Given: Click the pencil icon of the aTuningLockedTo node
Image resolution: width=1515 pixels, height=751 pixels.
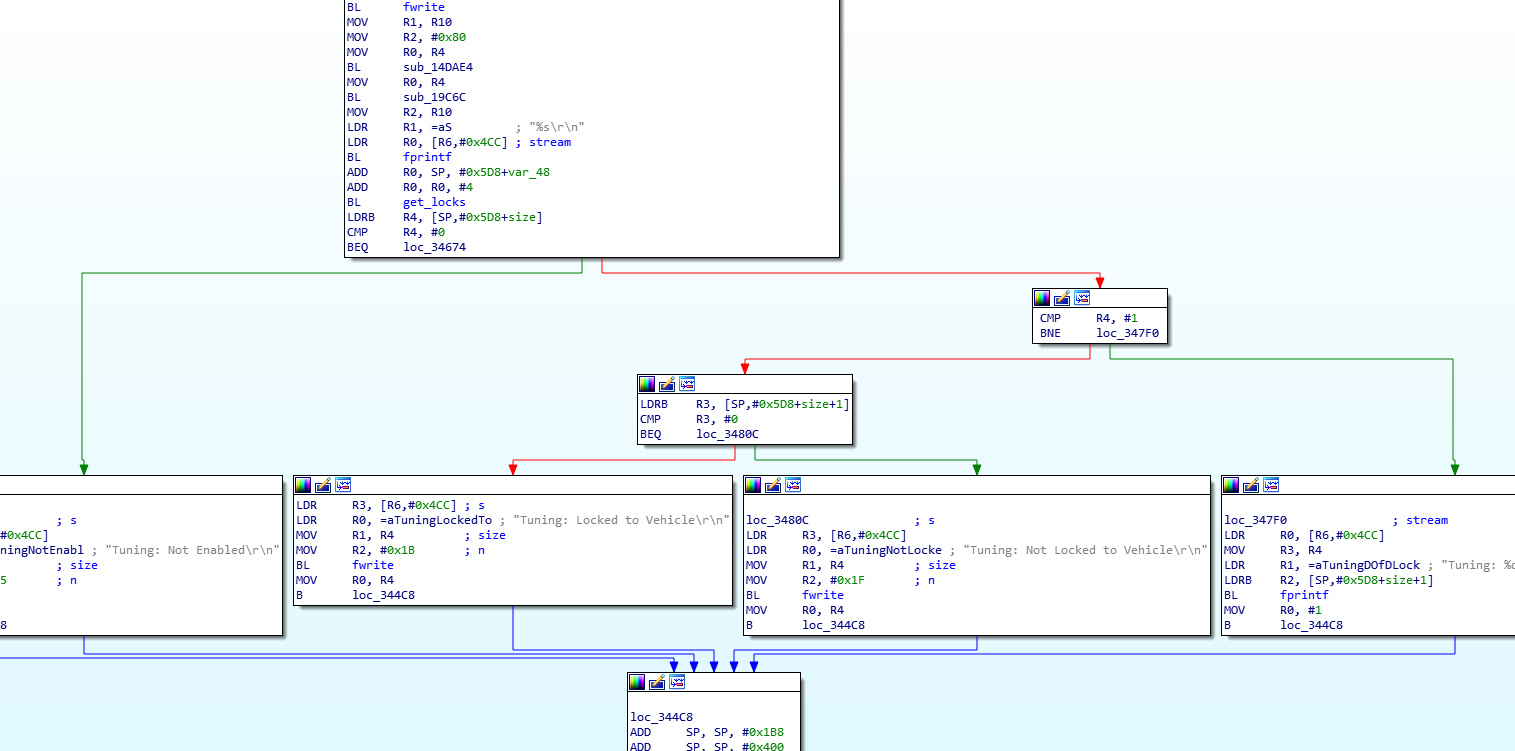Looking at the screenshot, I should (x=323, y=485).
